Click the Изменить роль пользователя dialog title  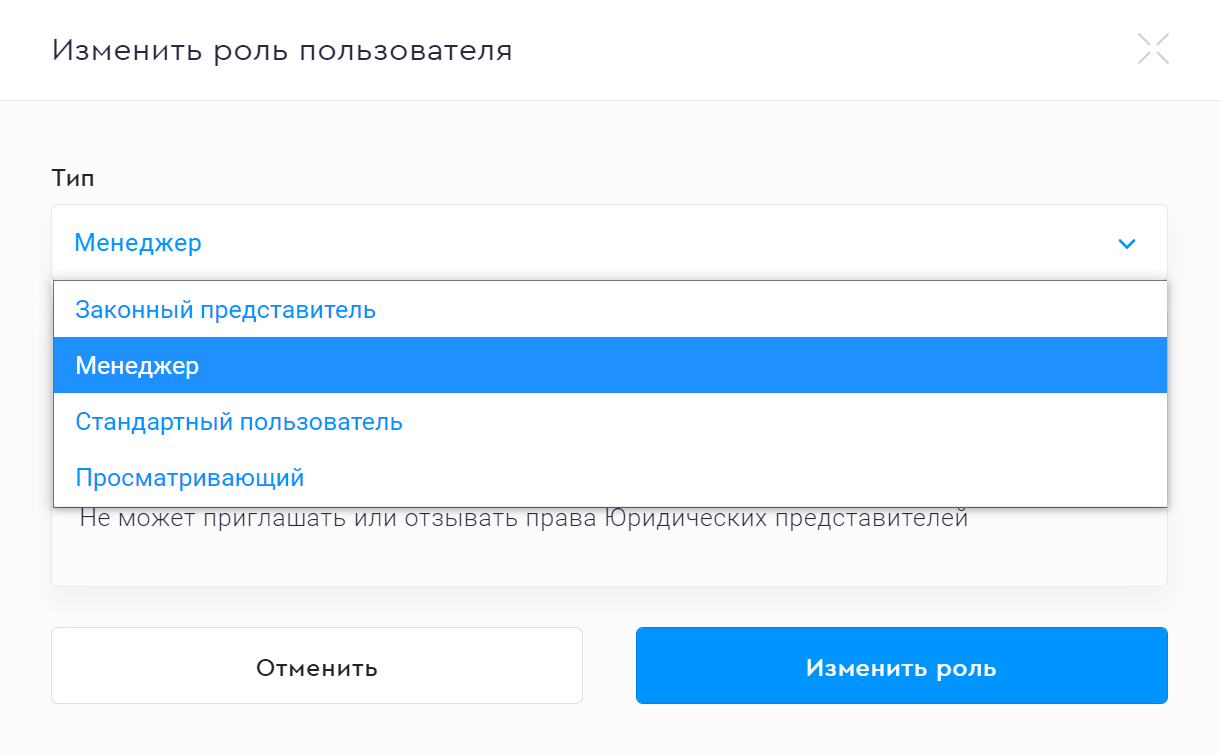click(x=282, y=50)
